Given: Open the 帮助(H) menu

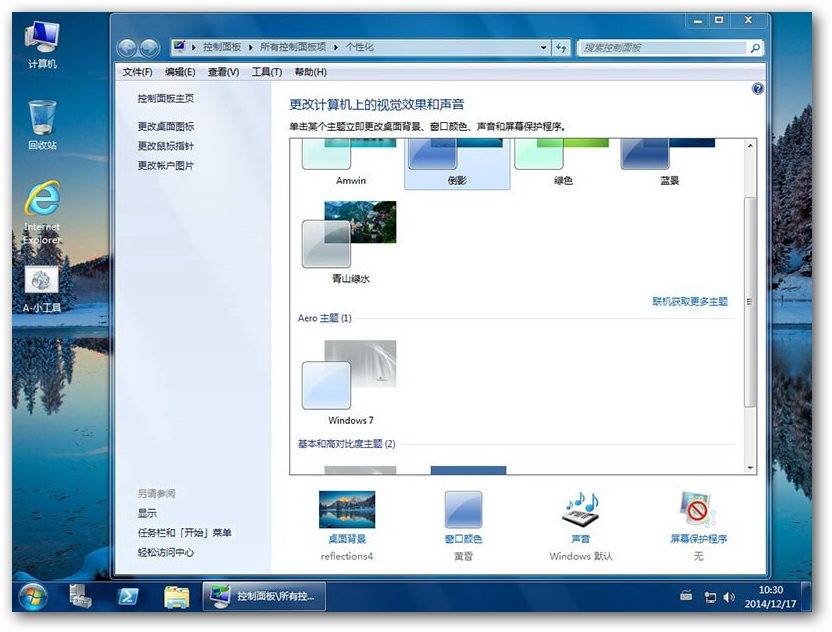Looking at the screenshot, I should pyautogui.click(x=310, y=72).
